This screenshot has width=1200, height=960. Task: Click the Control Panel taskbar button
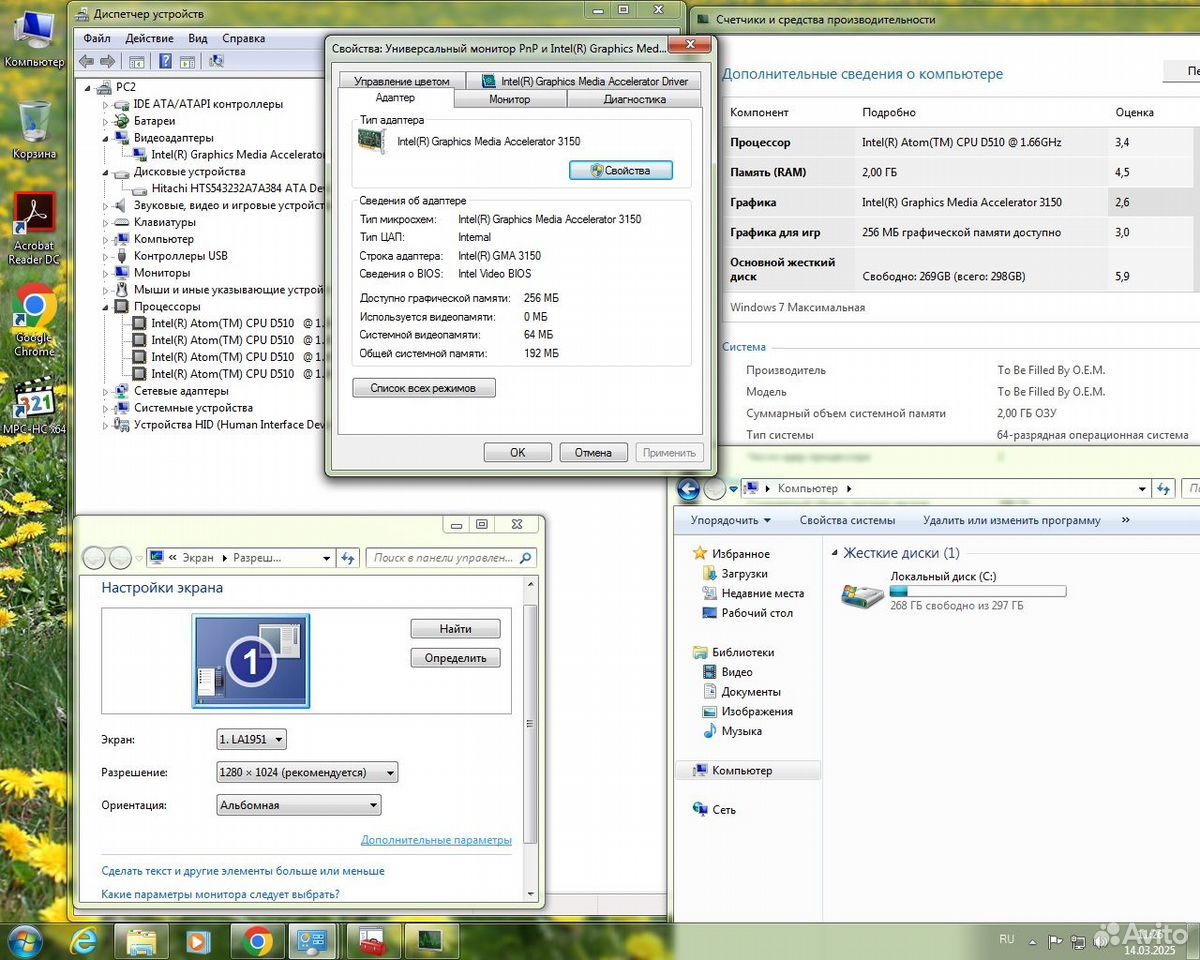(x=315, y=941)
